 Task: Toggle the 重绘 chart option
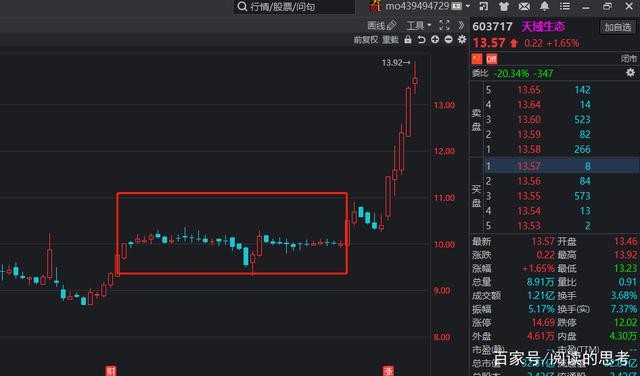tap(390, 40)
